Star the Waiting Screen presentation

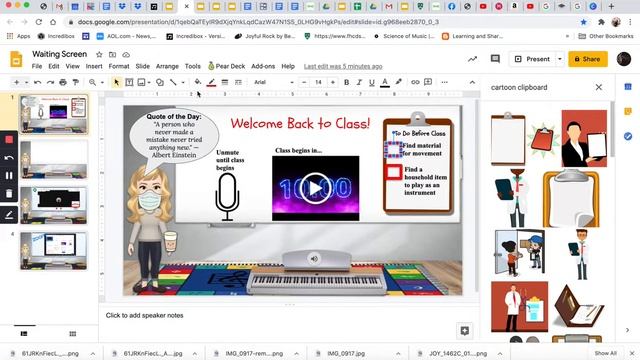99,54
